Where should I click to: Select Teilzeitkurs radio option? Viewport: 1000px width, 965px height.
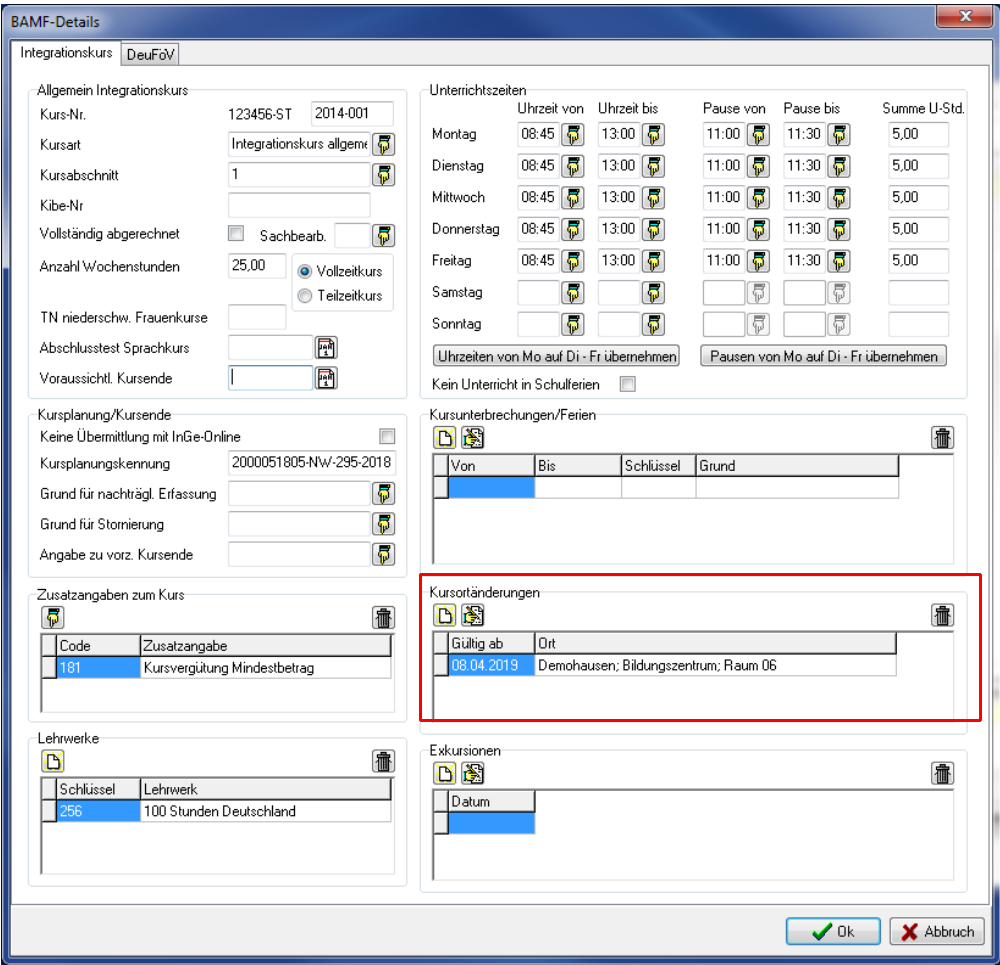[305, 296]
